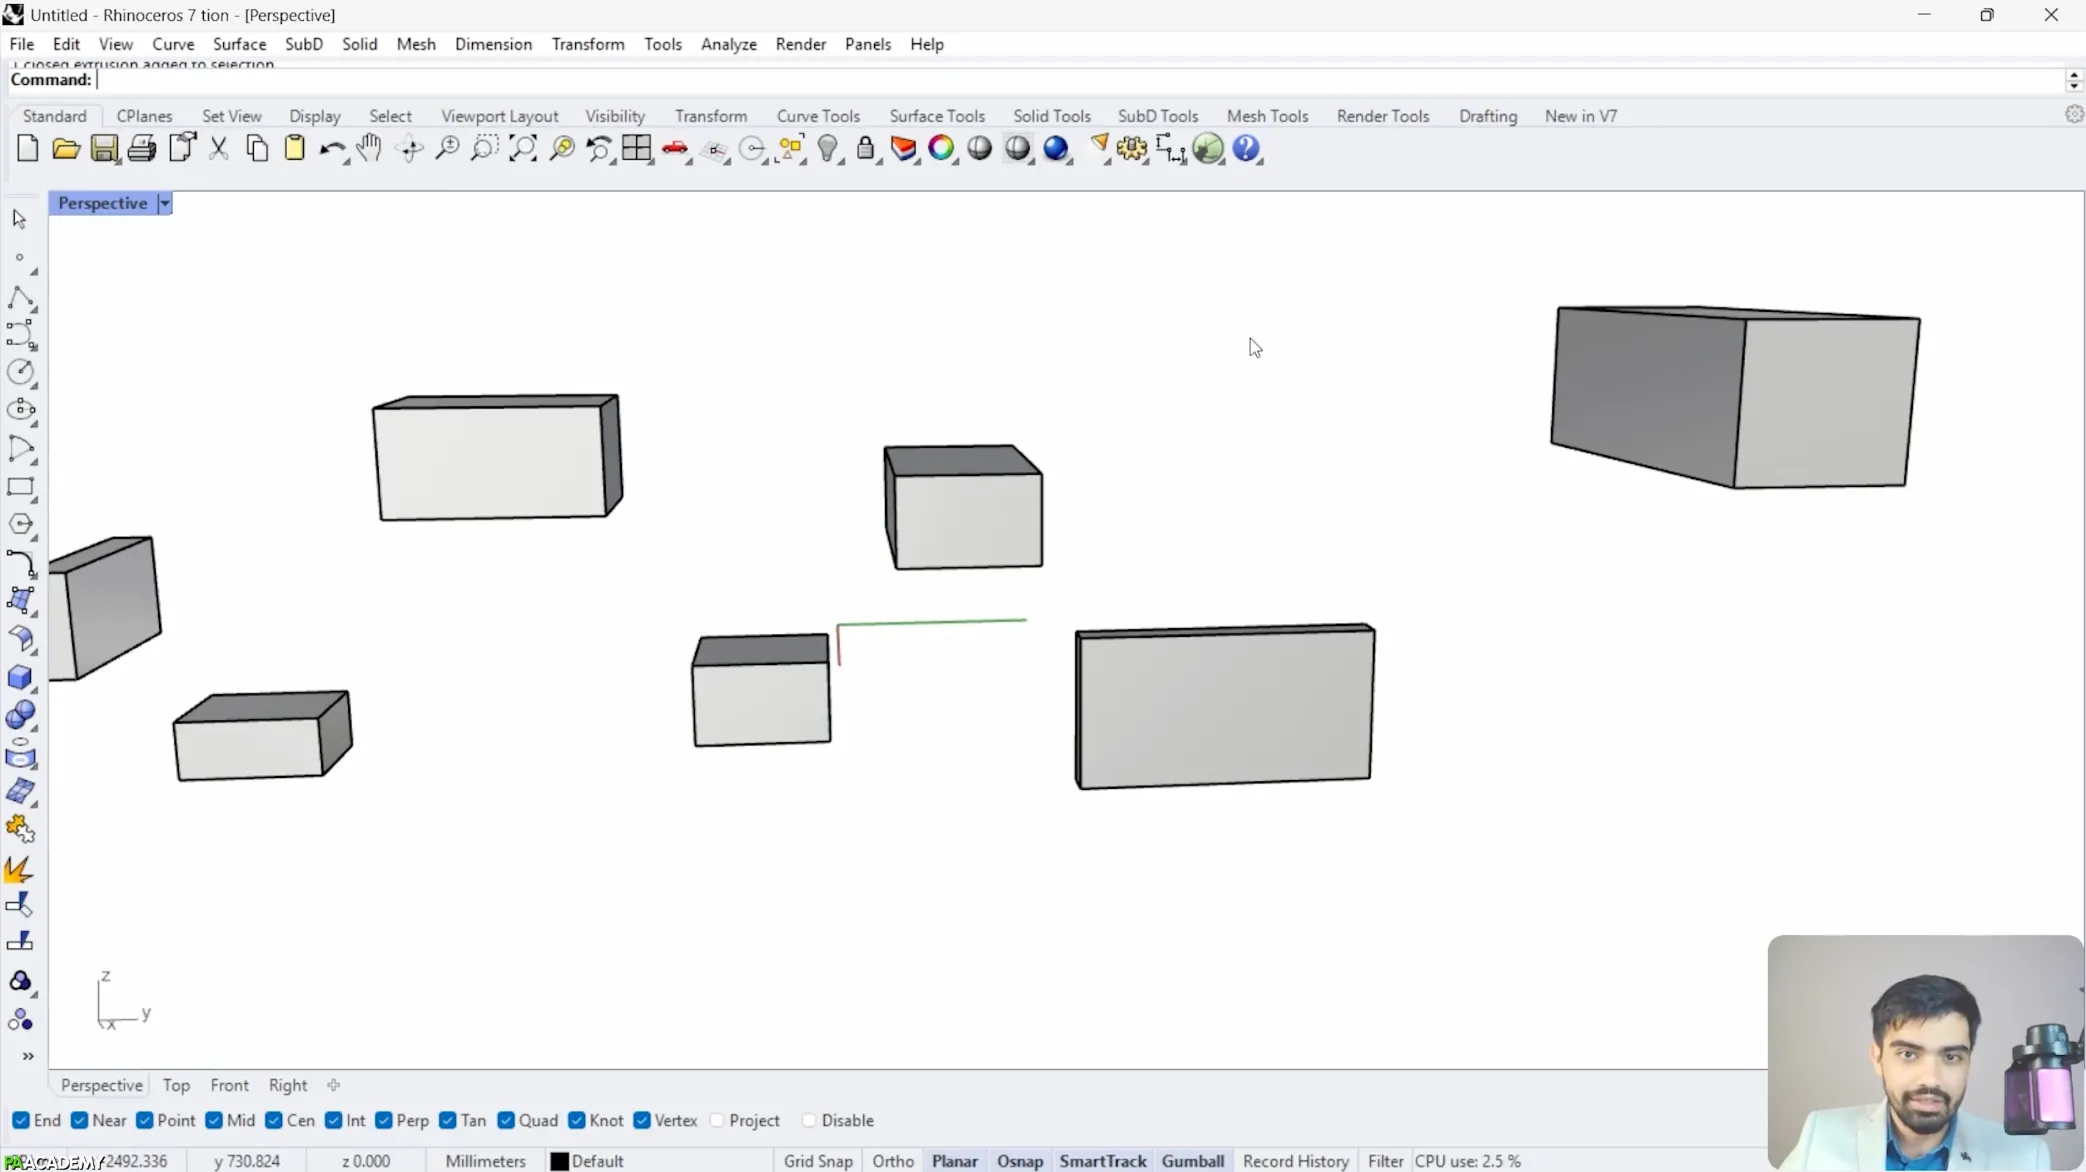Click the Command input field
Screen dimensions: 2086x1172
[1000, 80]
